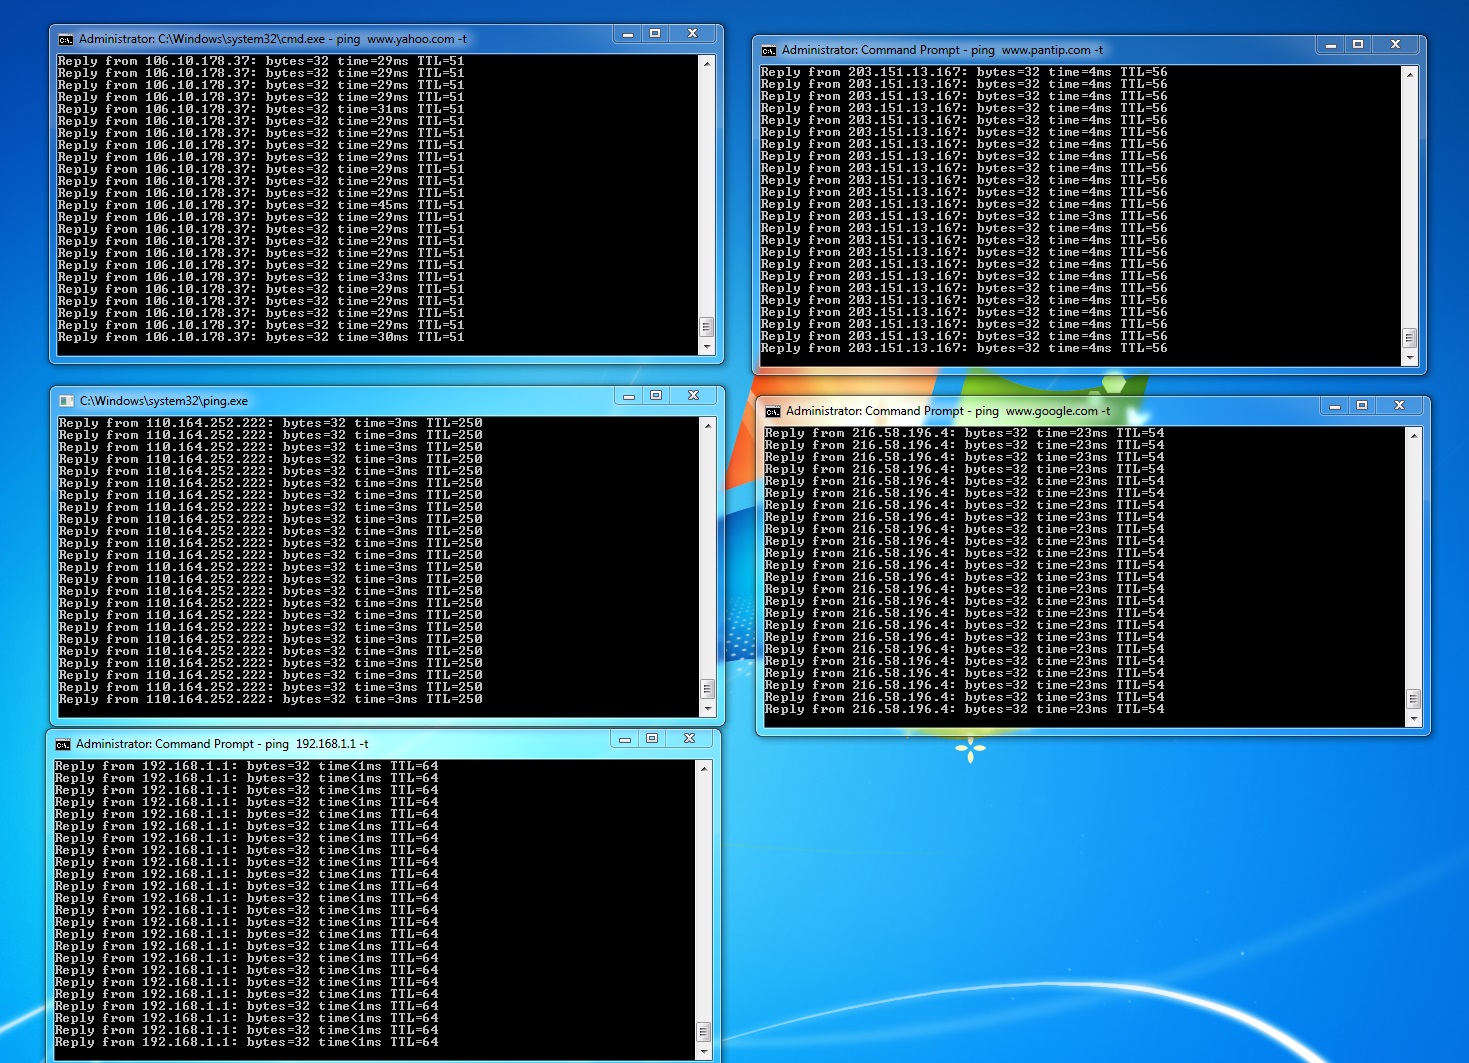Viewport: 1469px width, 1063px height.
Task: Click the 'time=30ms' reply line in yahoo window
Action: point(261,337)
